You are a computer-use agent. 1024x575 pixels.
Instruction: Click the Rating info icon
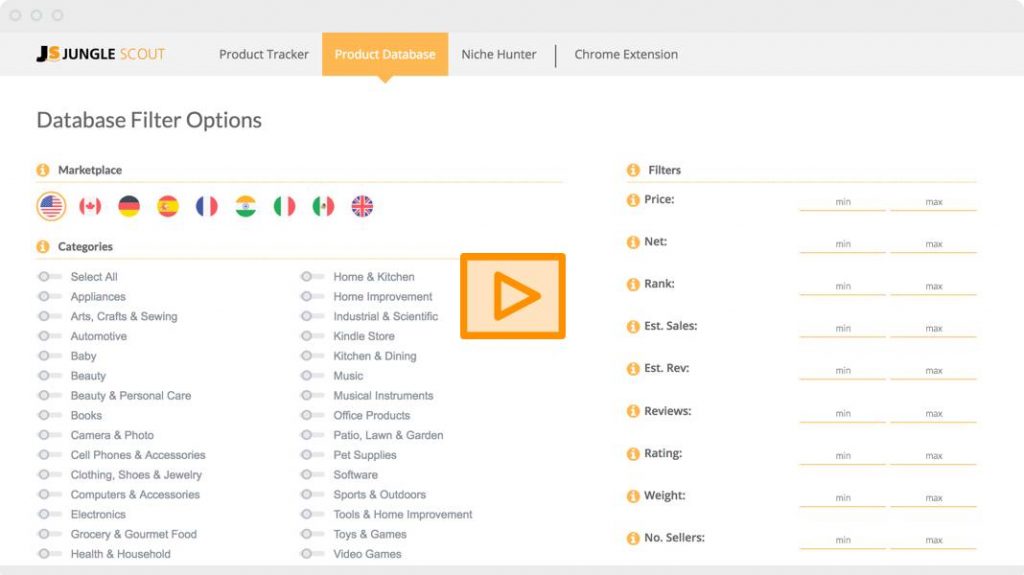tap(633, 453)
